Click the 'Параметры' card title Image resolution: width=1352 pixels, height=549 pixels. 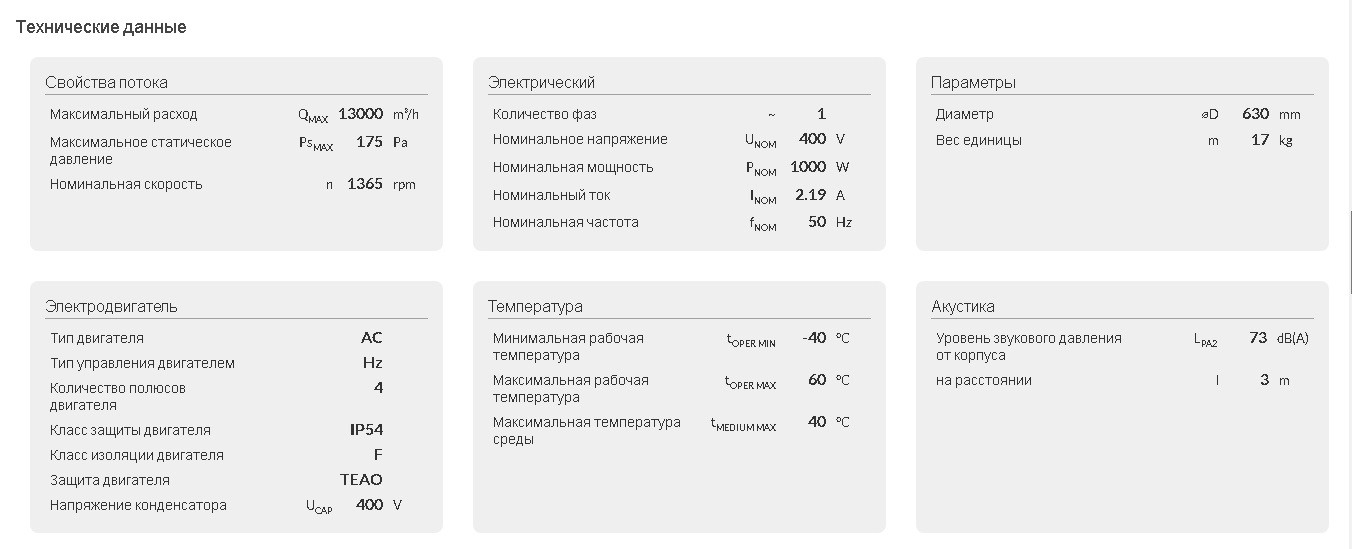pyautogui.click(x=973, y=82)
